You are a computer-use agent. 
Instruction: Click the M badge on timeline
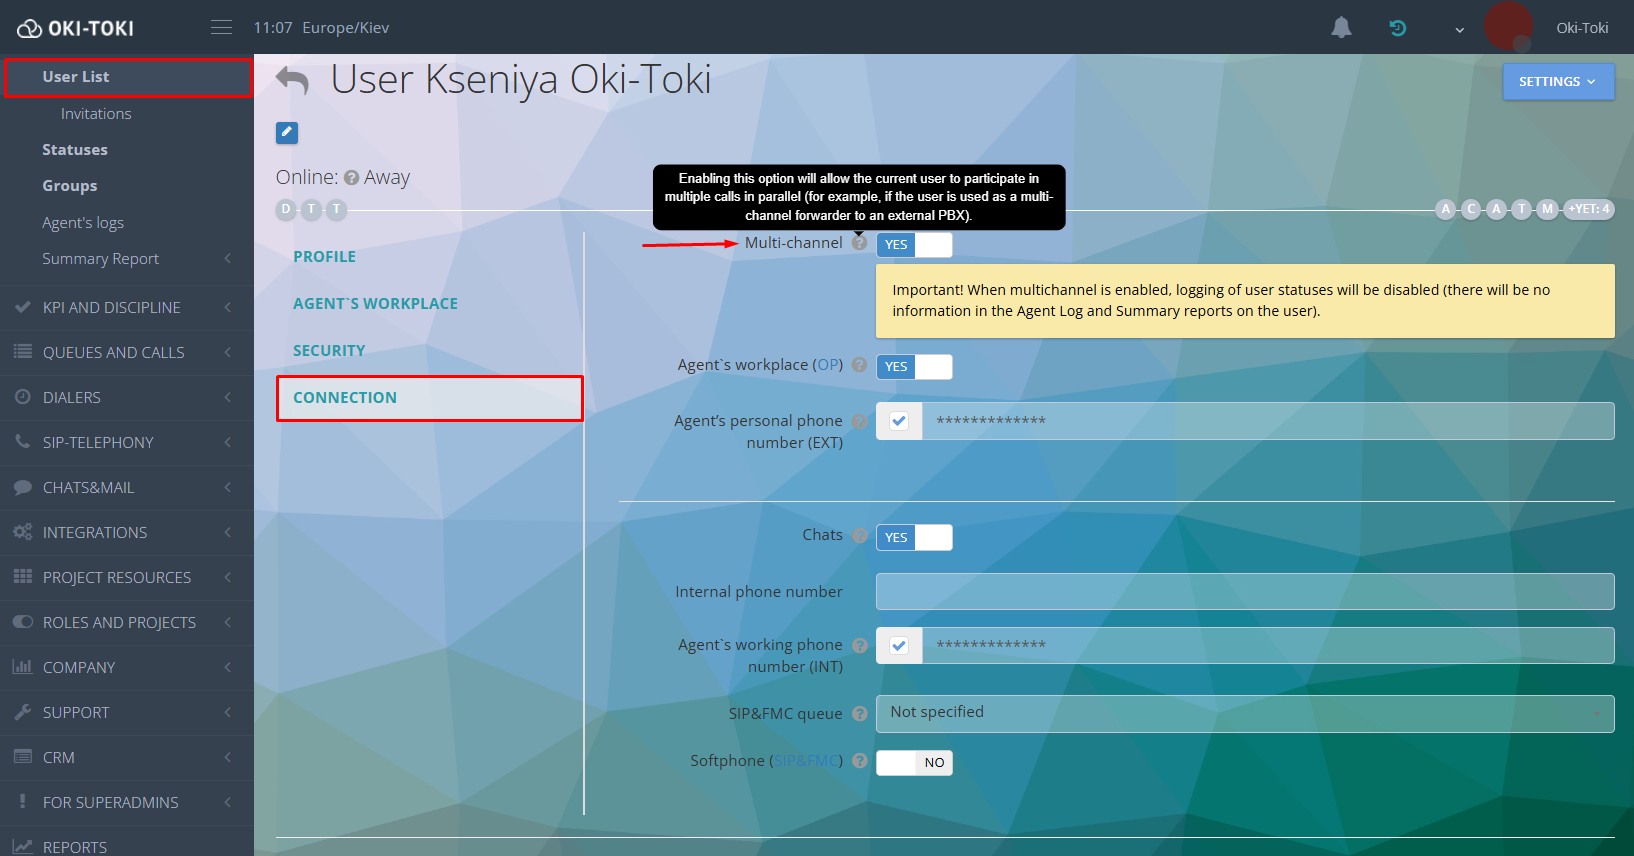coord(1547,209)
